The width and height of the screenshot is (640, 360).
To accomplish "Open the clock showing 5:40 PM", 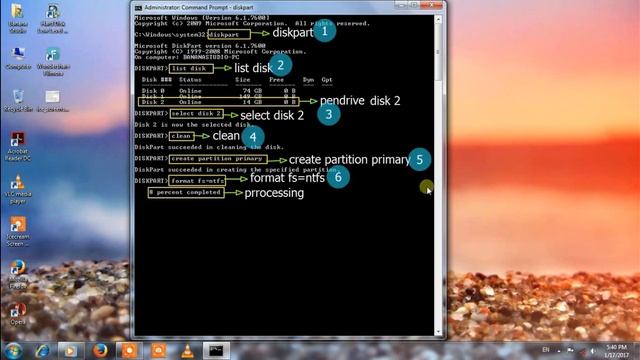I will click(616, 351).
